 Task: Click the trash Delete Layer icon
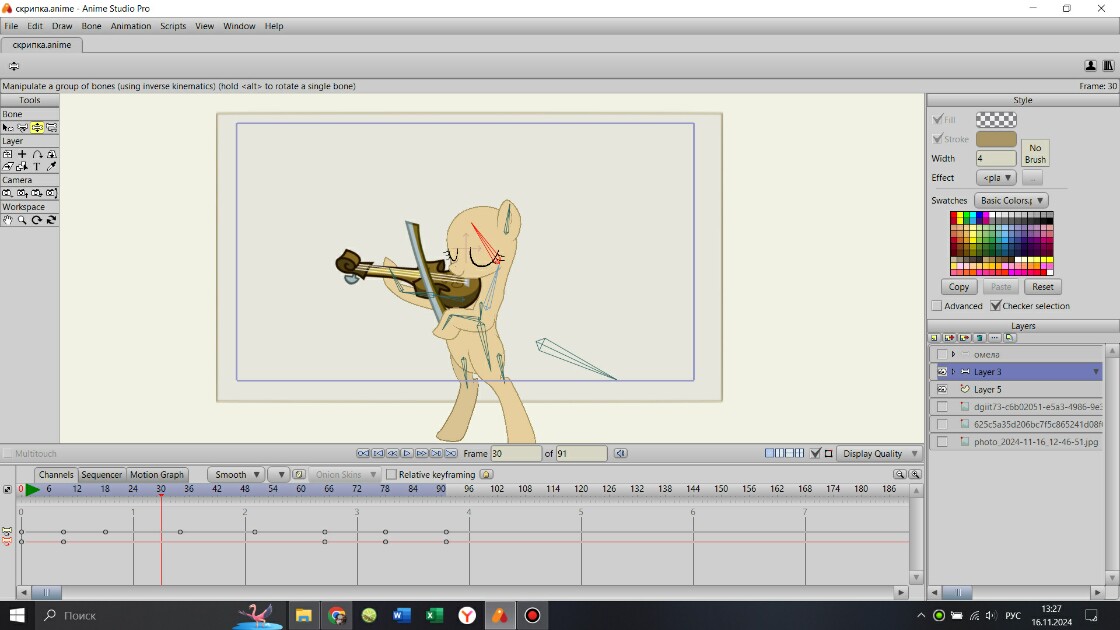pos(980,338)
